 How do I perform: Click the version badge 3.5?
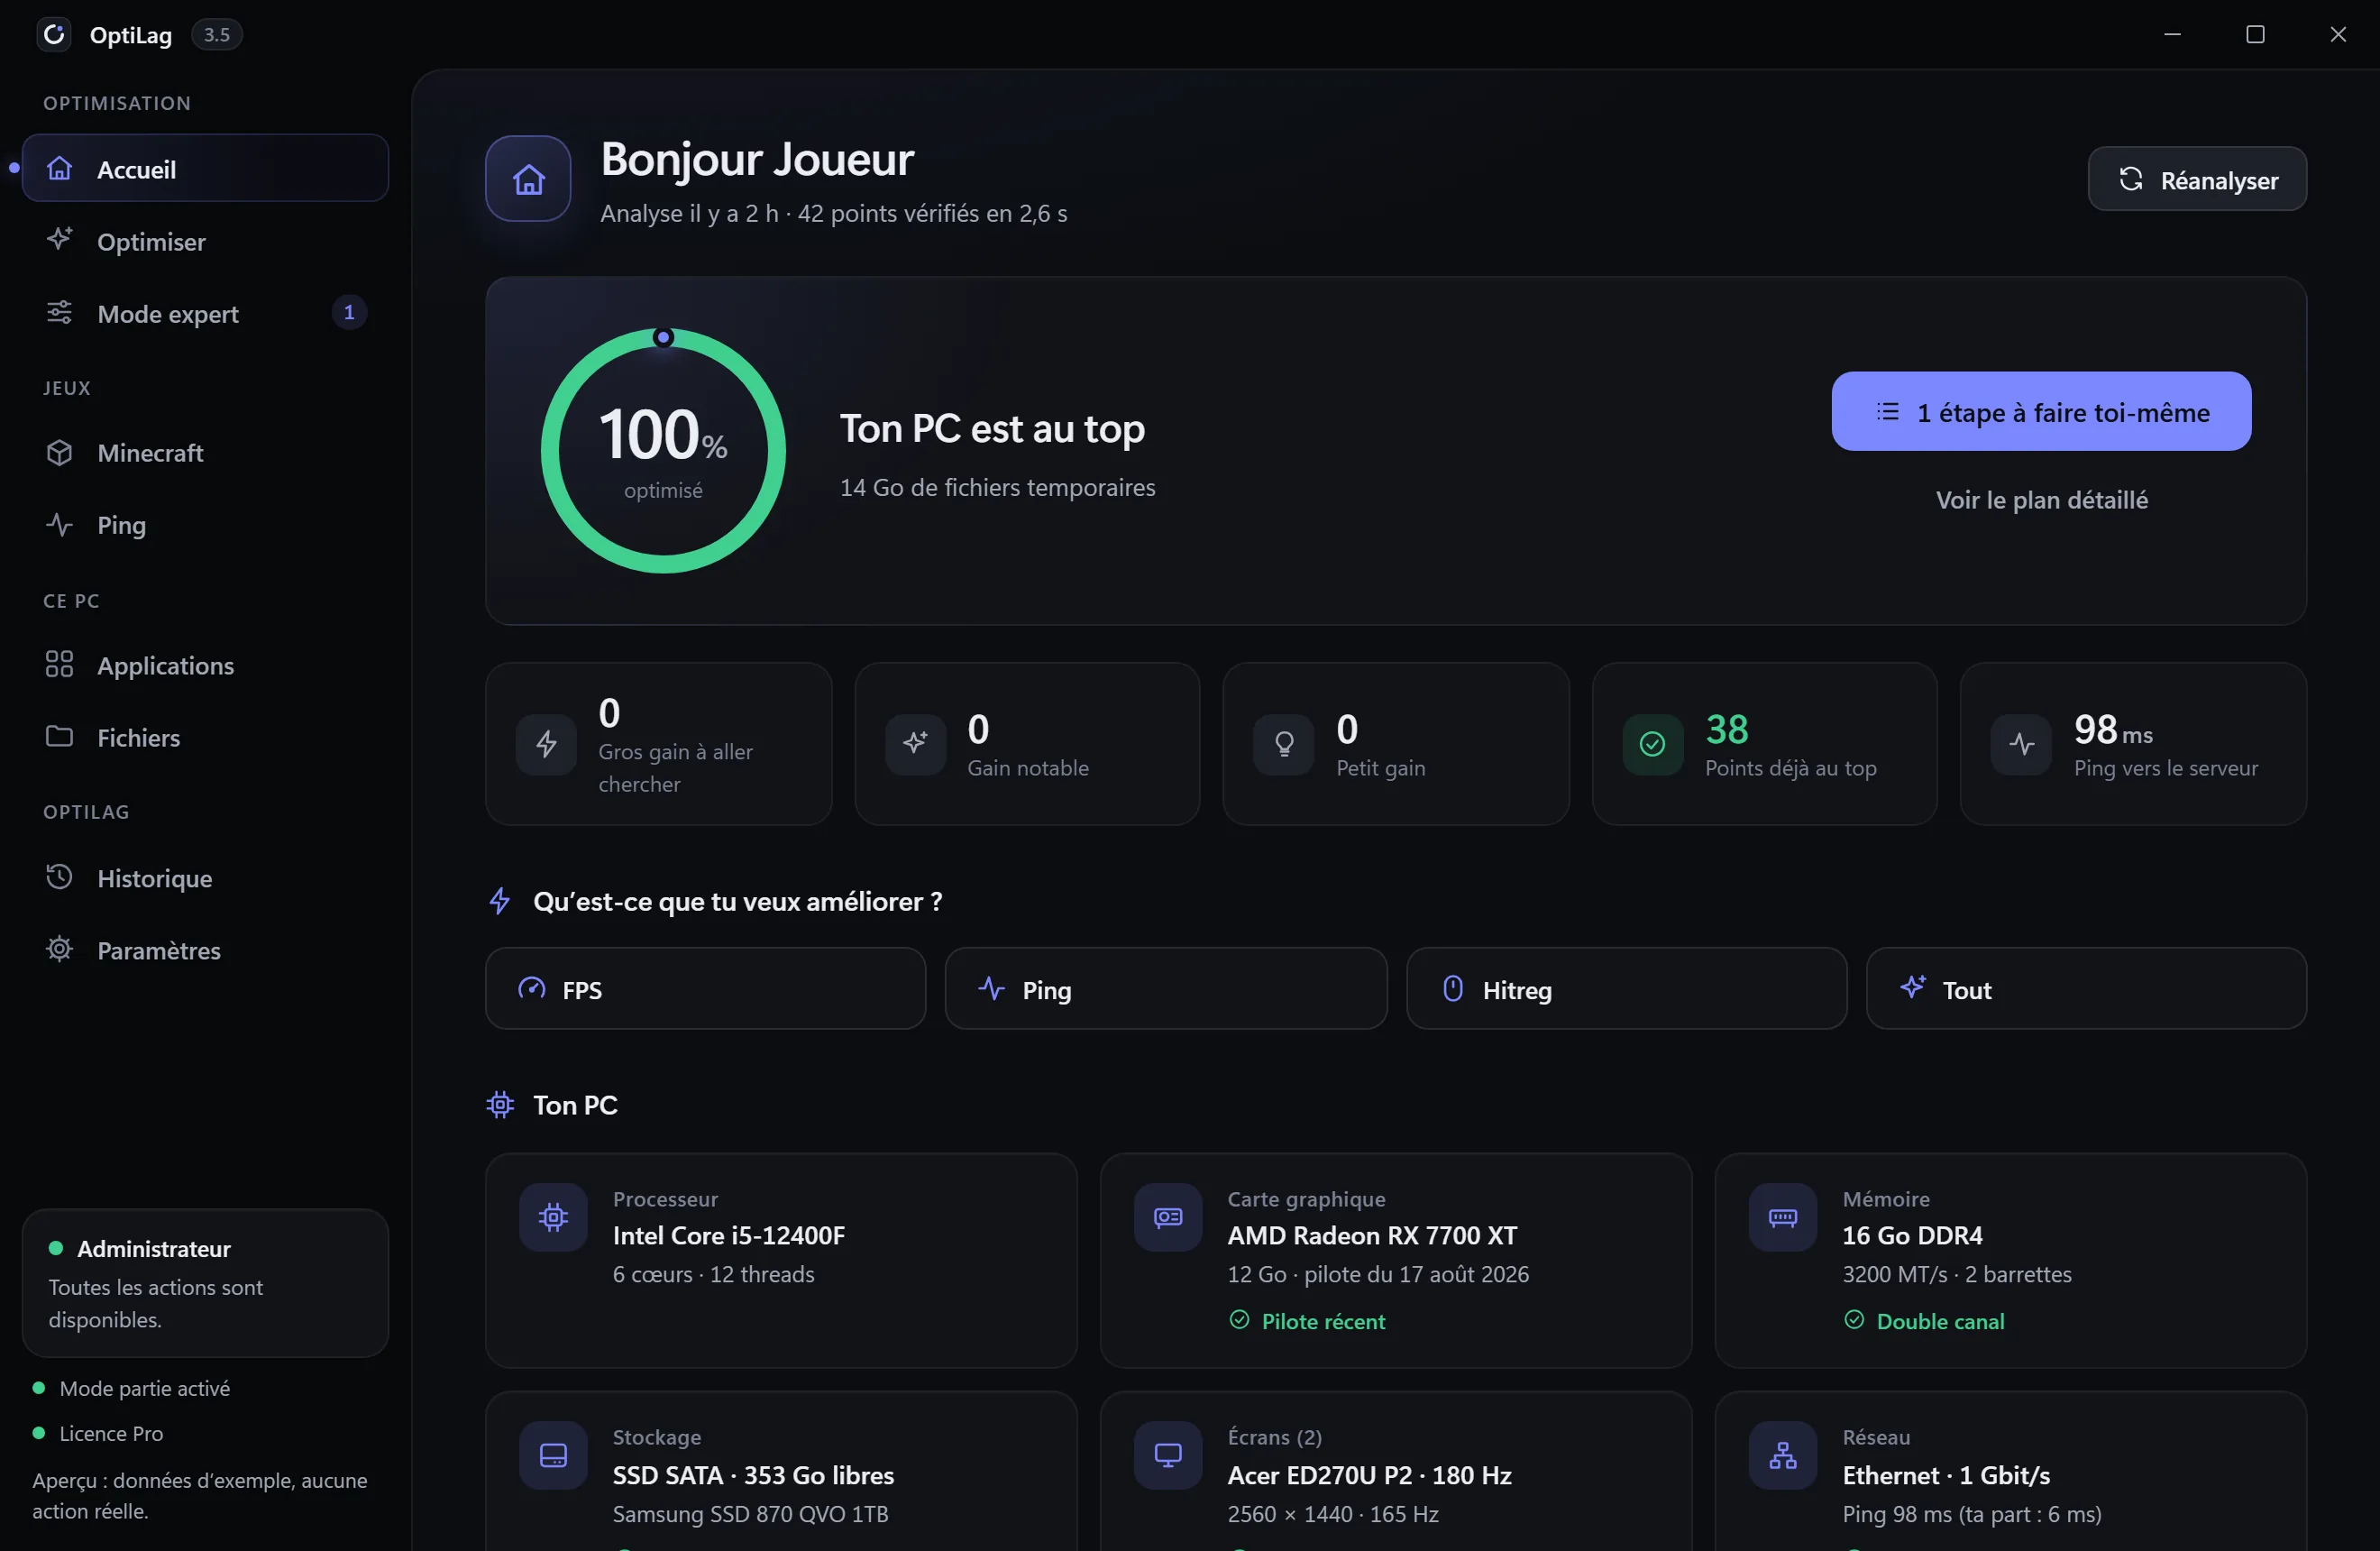(216, 34)
